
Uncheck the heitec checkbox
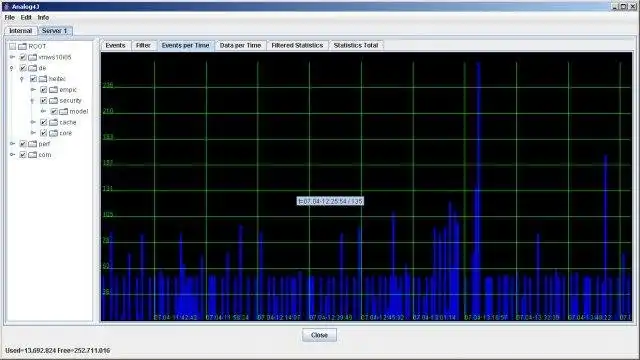33,79
